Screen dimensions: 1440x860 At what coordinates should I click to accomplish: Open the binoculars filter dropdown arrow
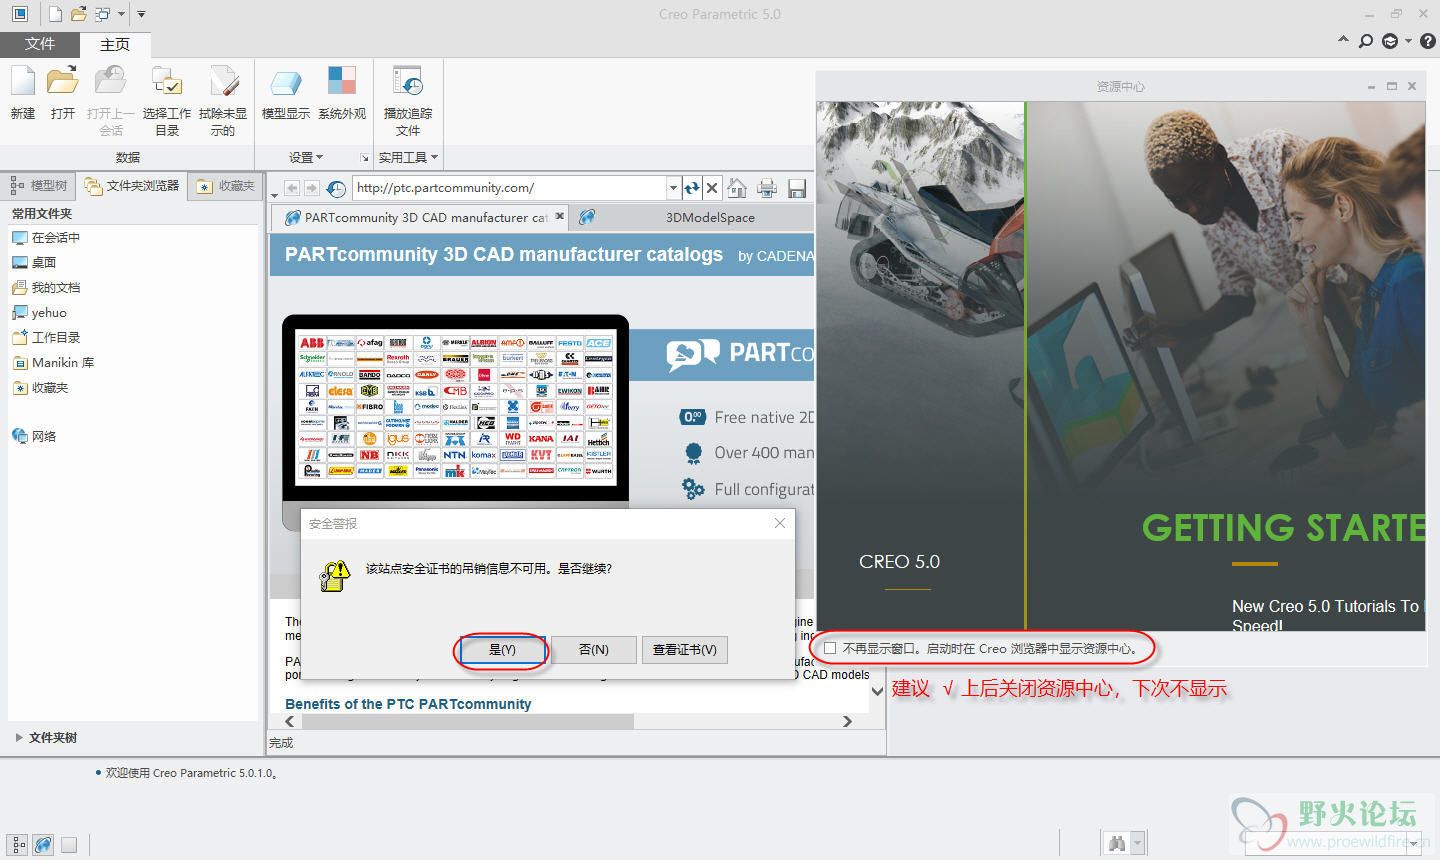1138,844
